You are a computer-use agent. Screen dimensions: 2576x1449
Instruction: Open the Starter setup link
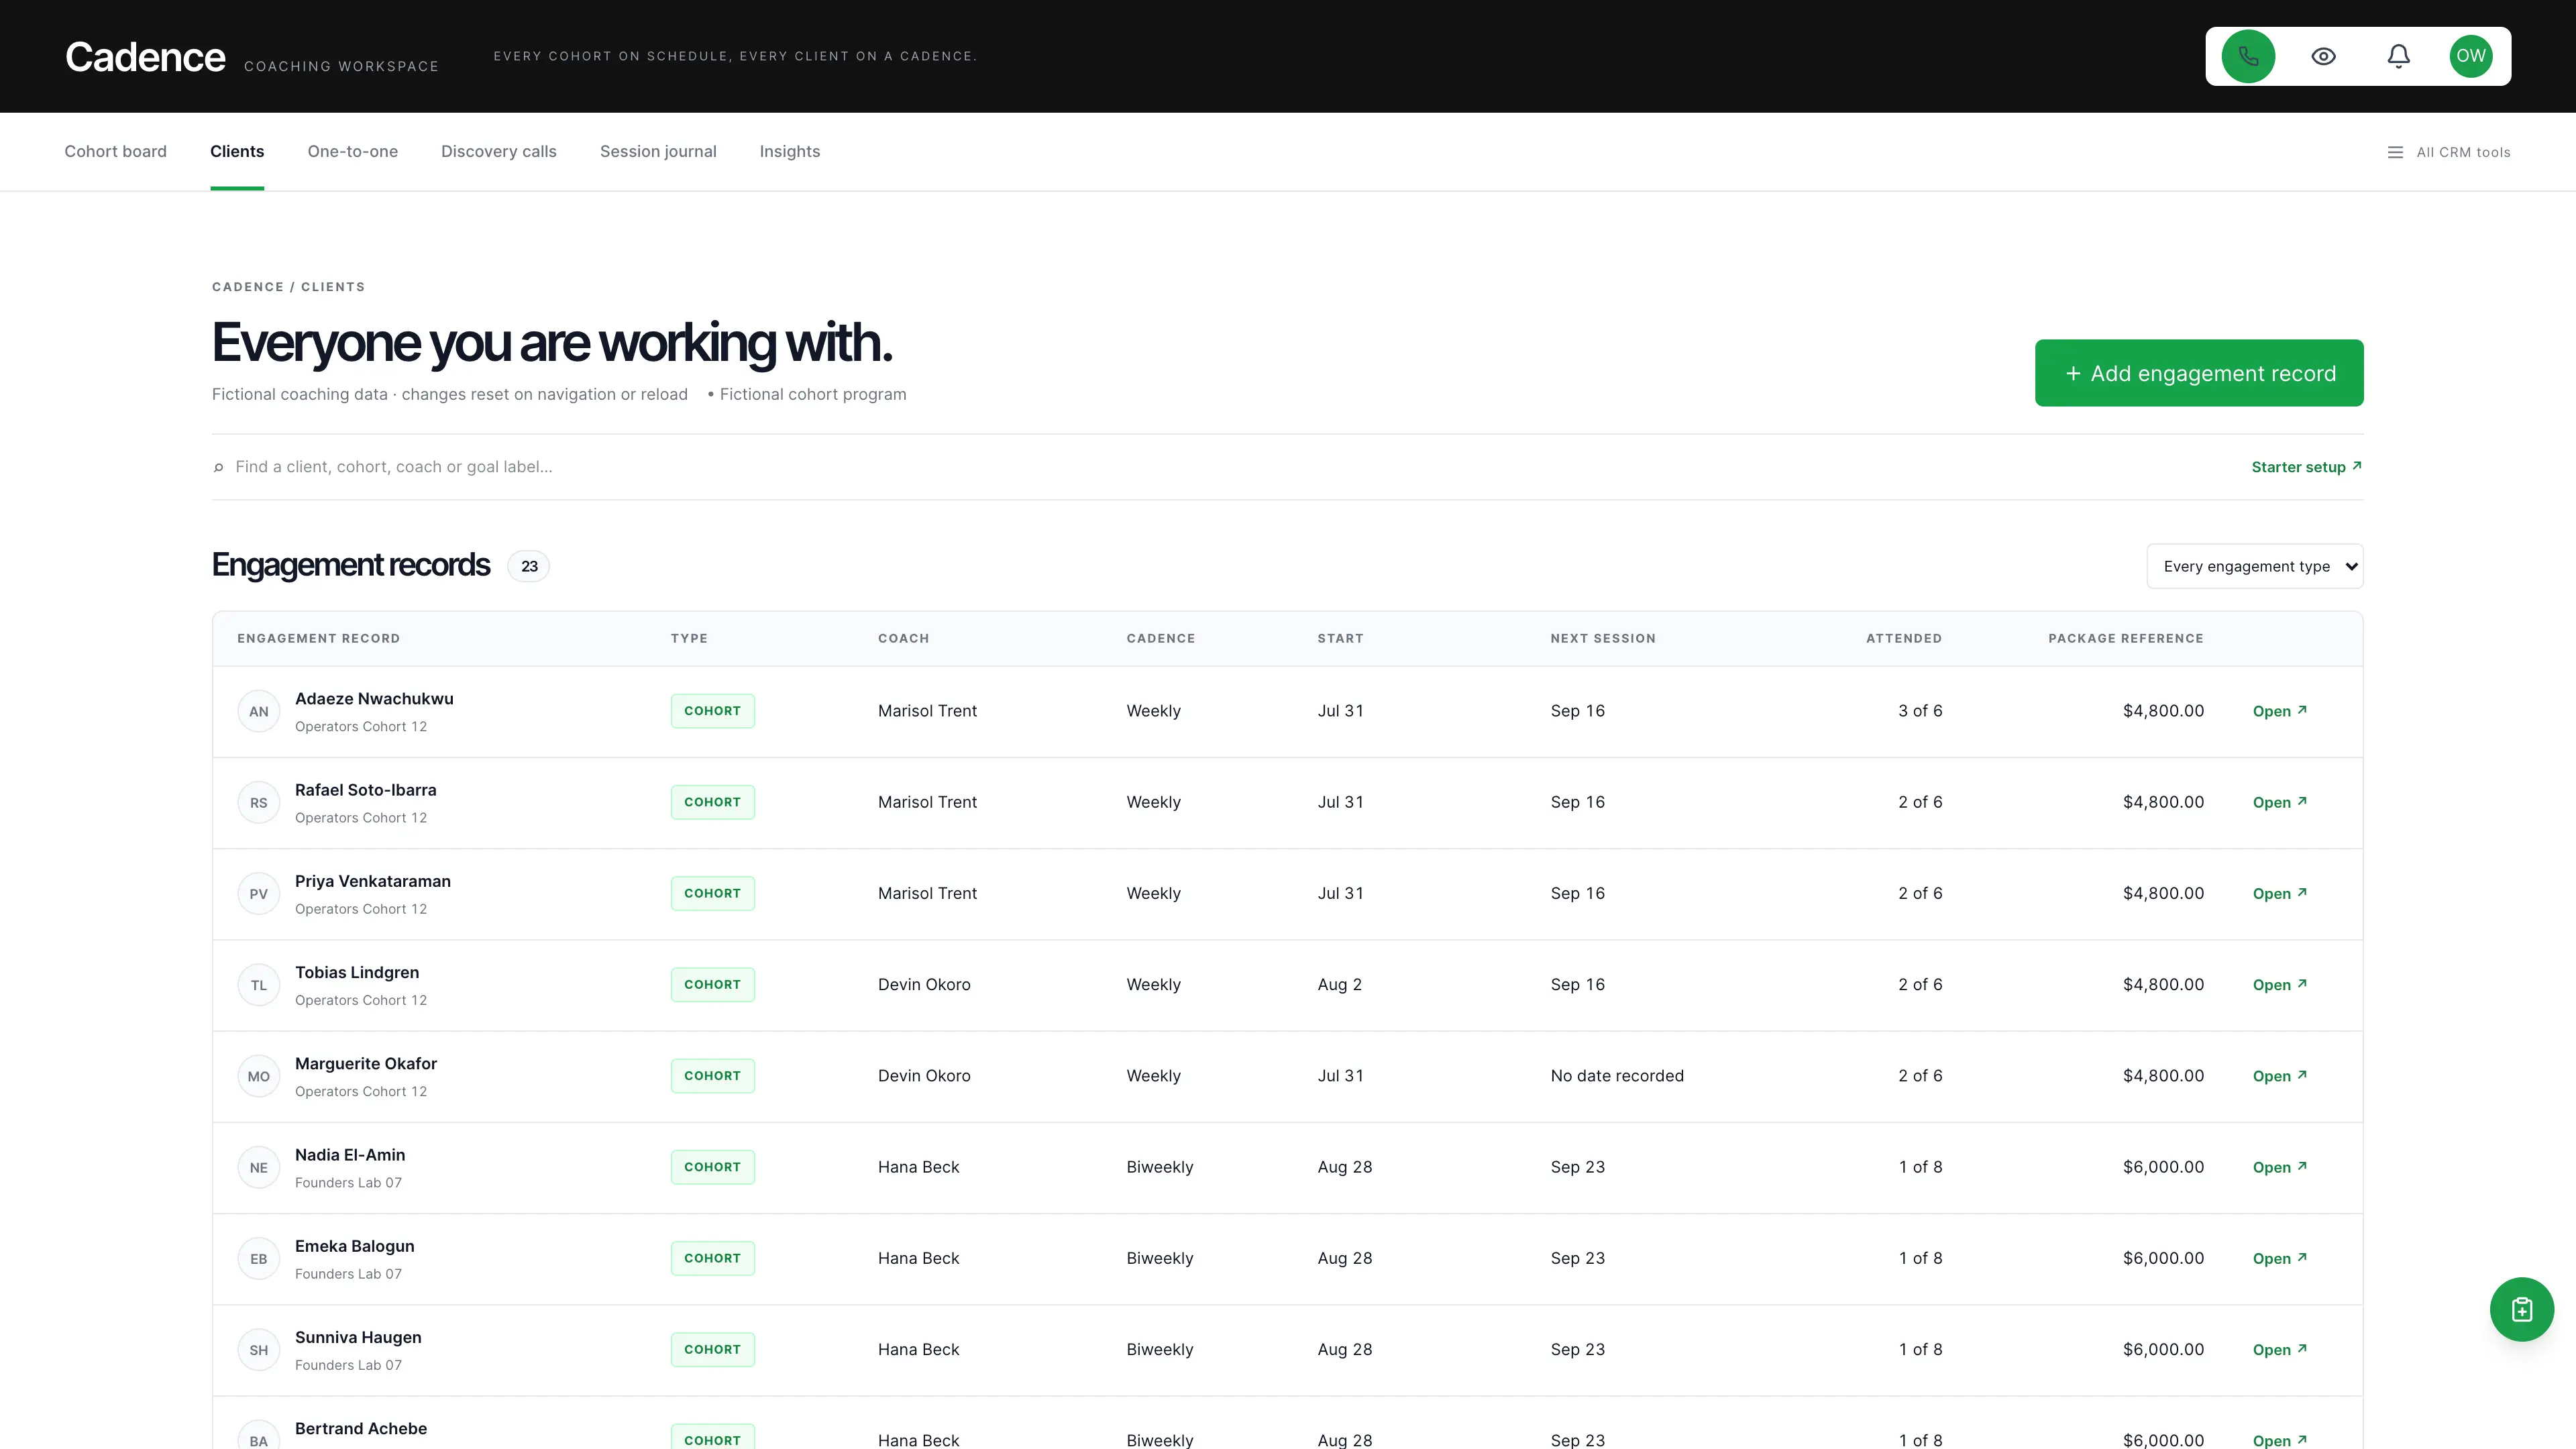coord(2306,467)
